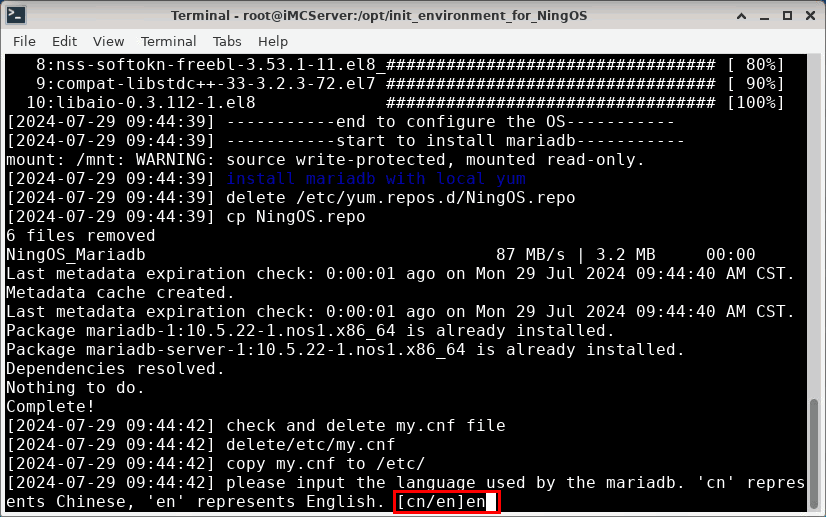826x517 pixels.
Task: Click the terminal app icon in title bar
Action: coord(16,15)
